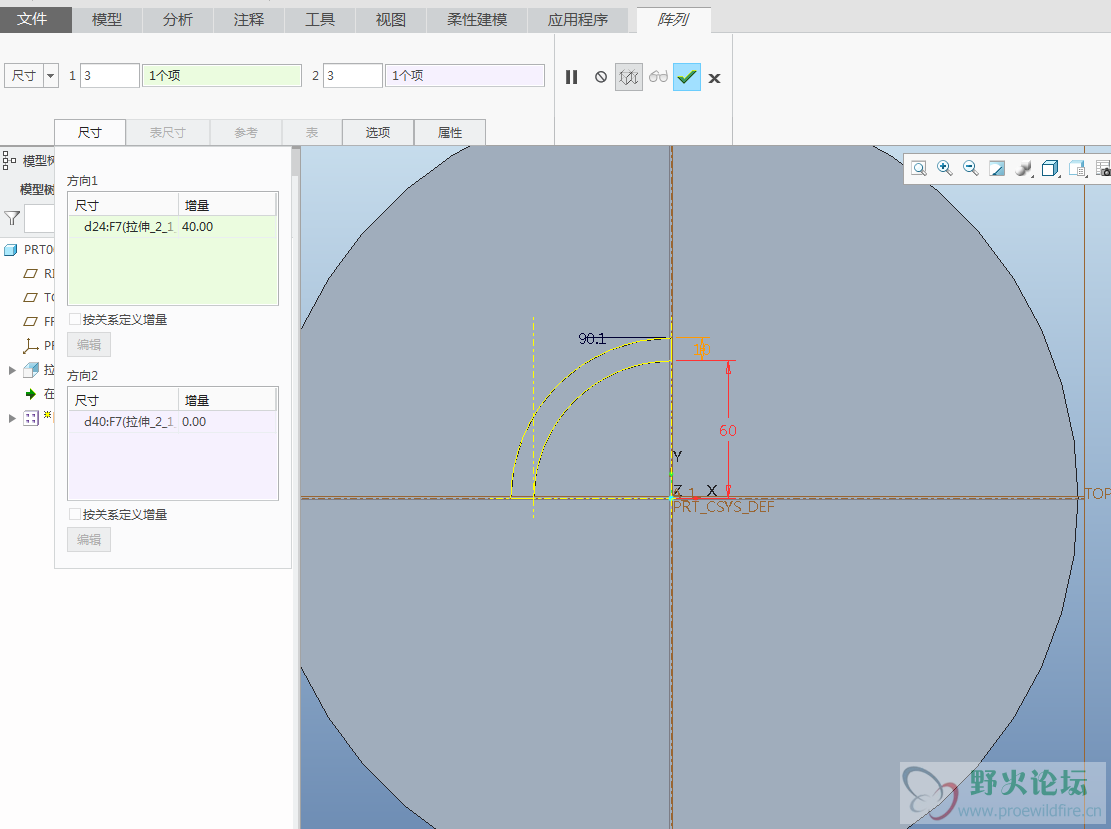The image size is (1111, 829).
Task: Select the PRT0 part cube icon
Action: [x=11, y=249]
